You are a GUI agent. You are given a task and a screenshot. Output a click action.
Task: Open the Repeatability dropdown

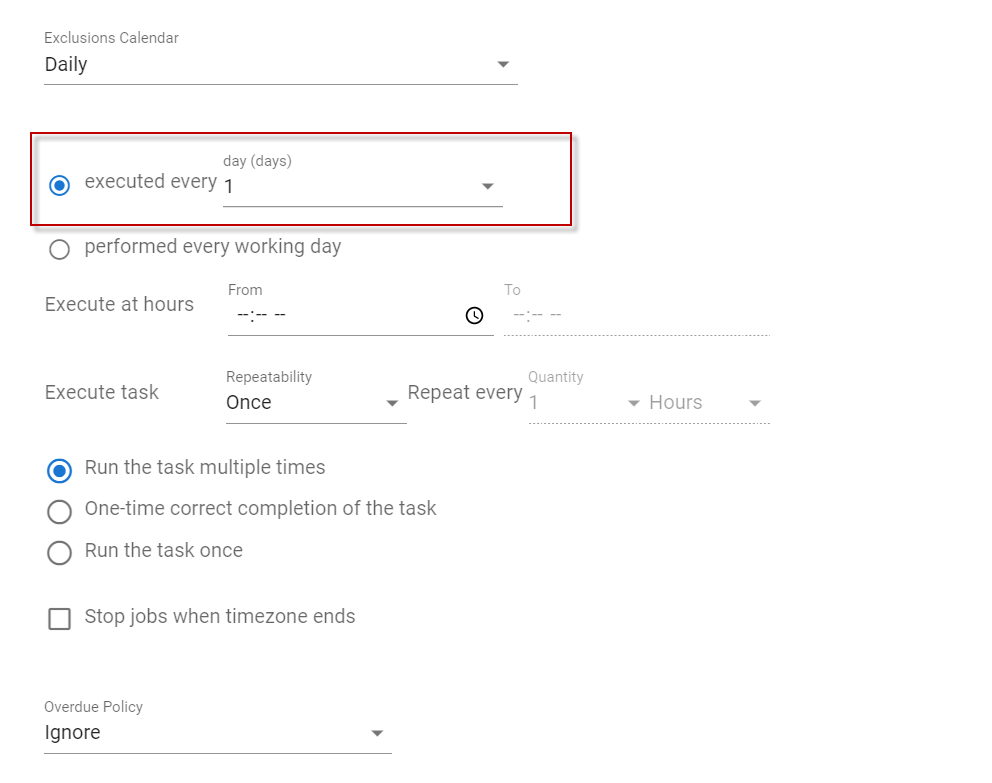[316, 403]
